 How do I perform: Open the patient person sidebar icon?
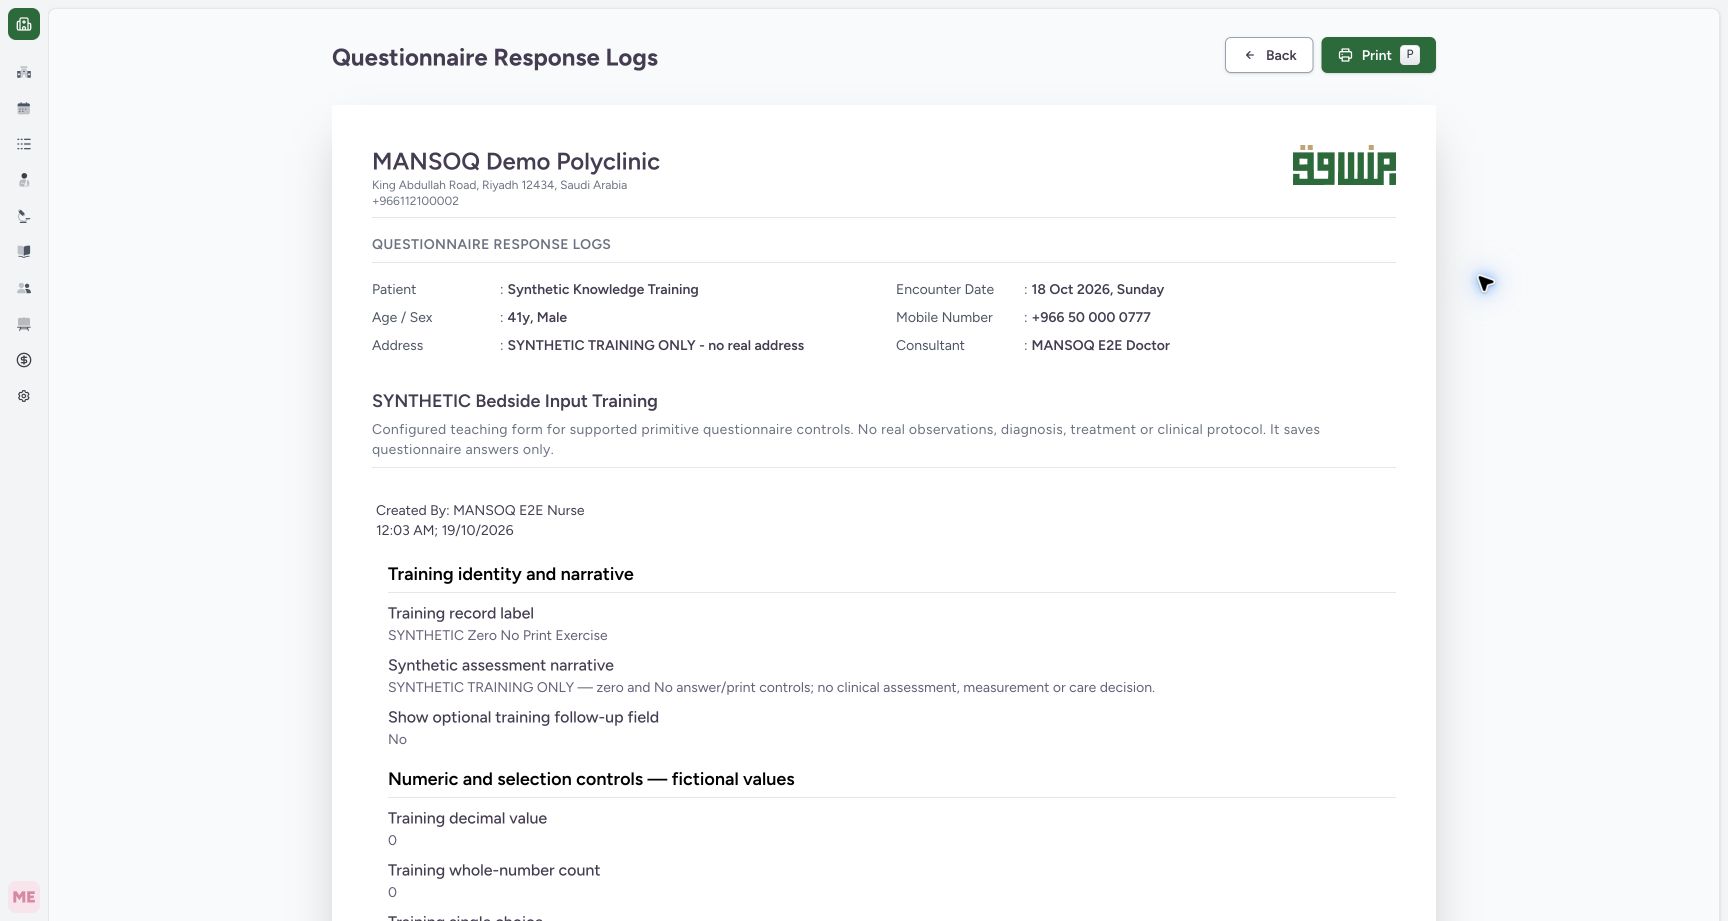[x=24, y=180]
